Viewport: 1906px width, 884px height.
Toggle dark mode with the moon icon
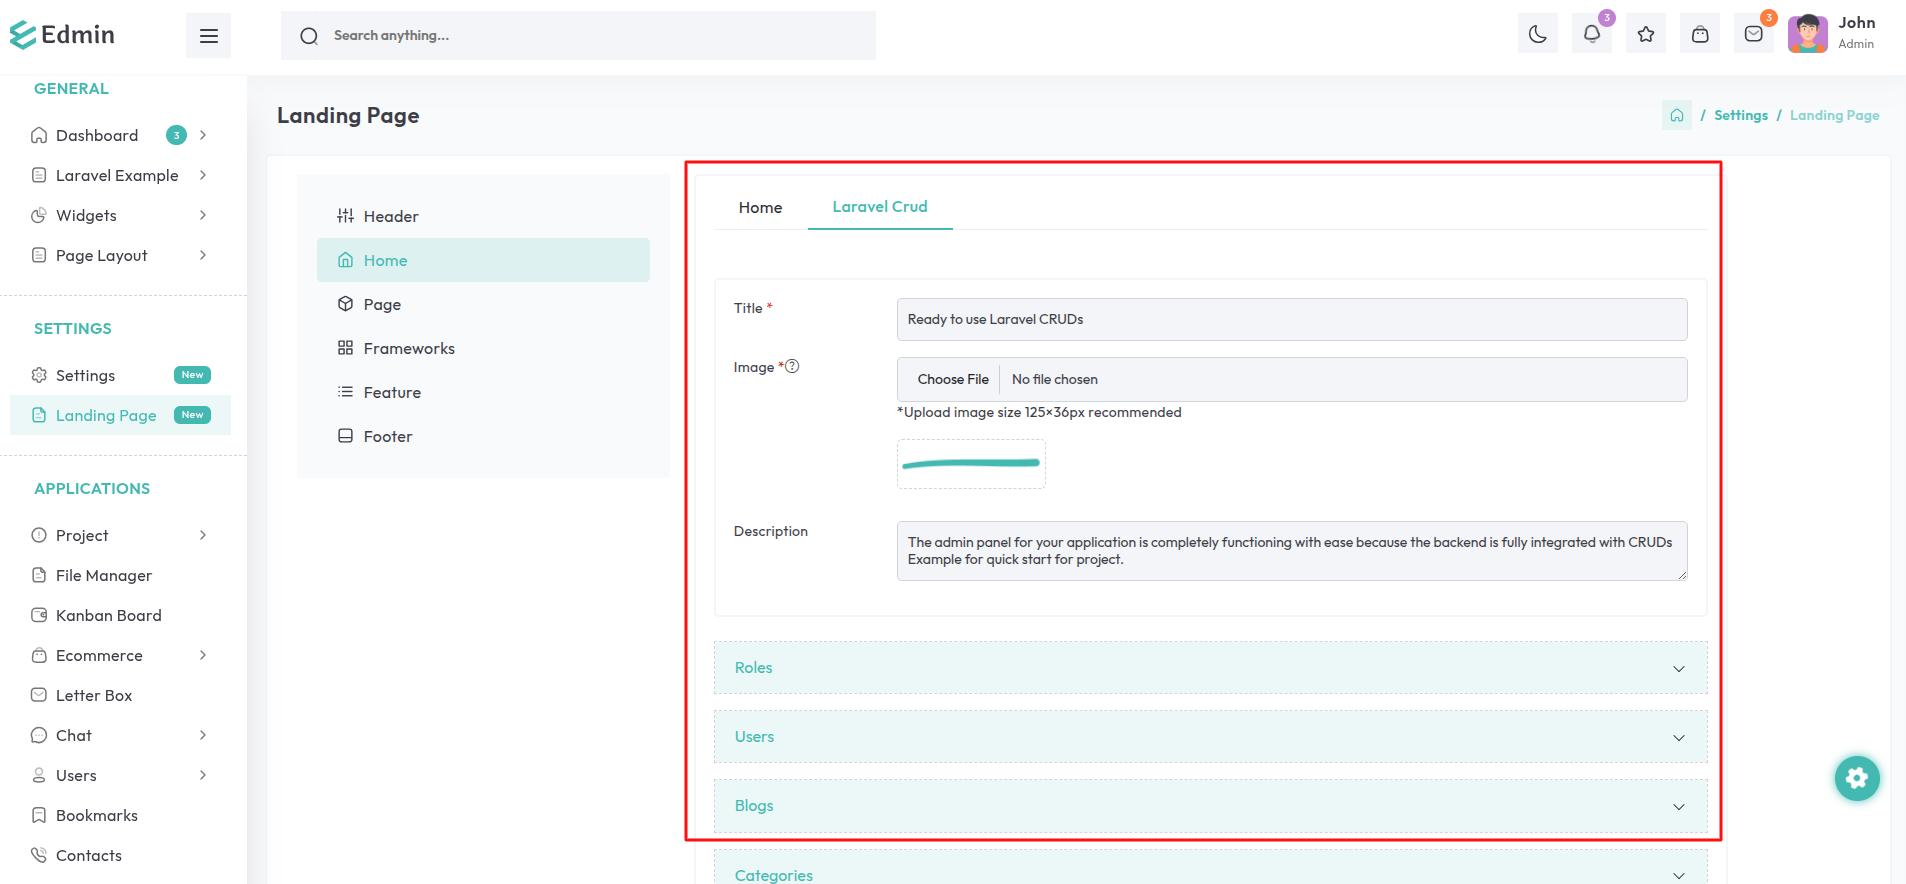pos(1537,35)
